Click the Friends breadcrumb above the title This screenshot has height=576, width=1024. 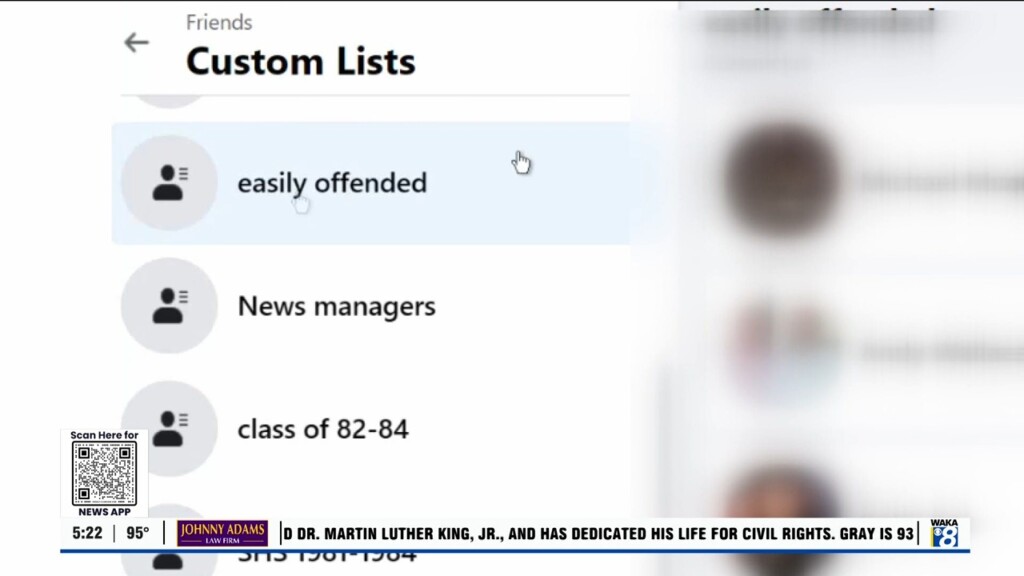219,22
